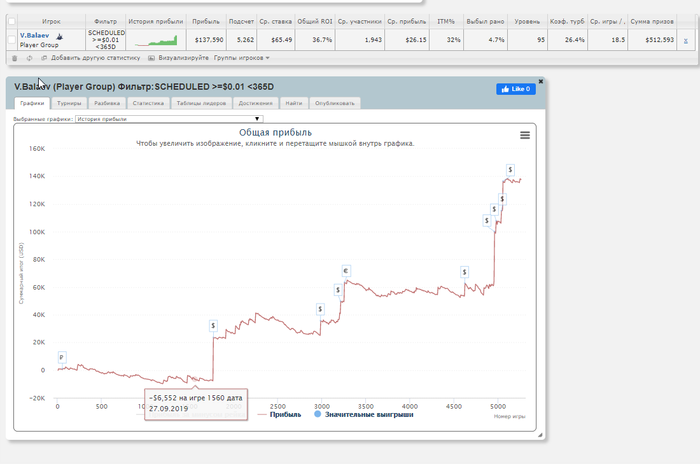Screen dimensions: 700x464
Task: Switch to the Турниры tab
Action: 69,103
